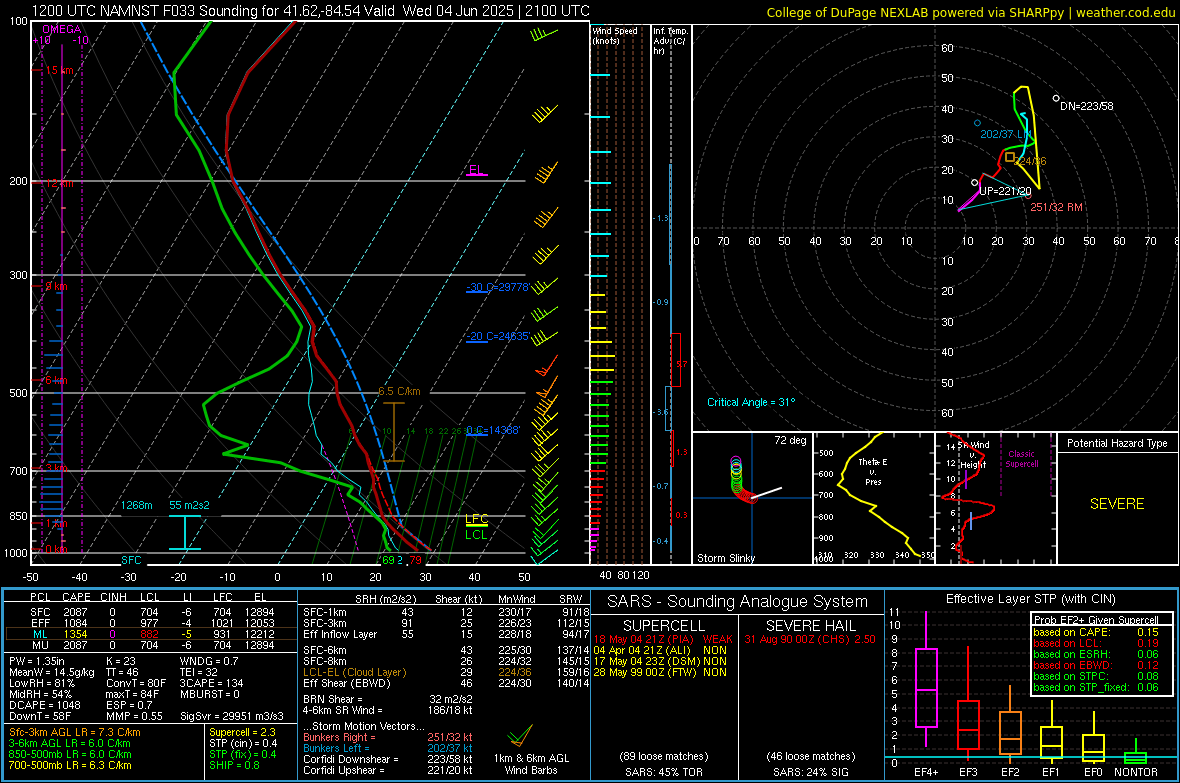This screenshot has width=1180, height=783.
Task: Click the OMEGA label
Action: (x=62, y=29)
